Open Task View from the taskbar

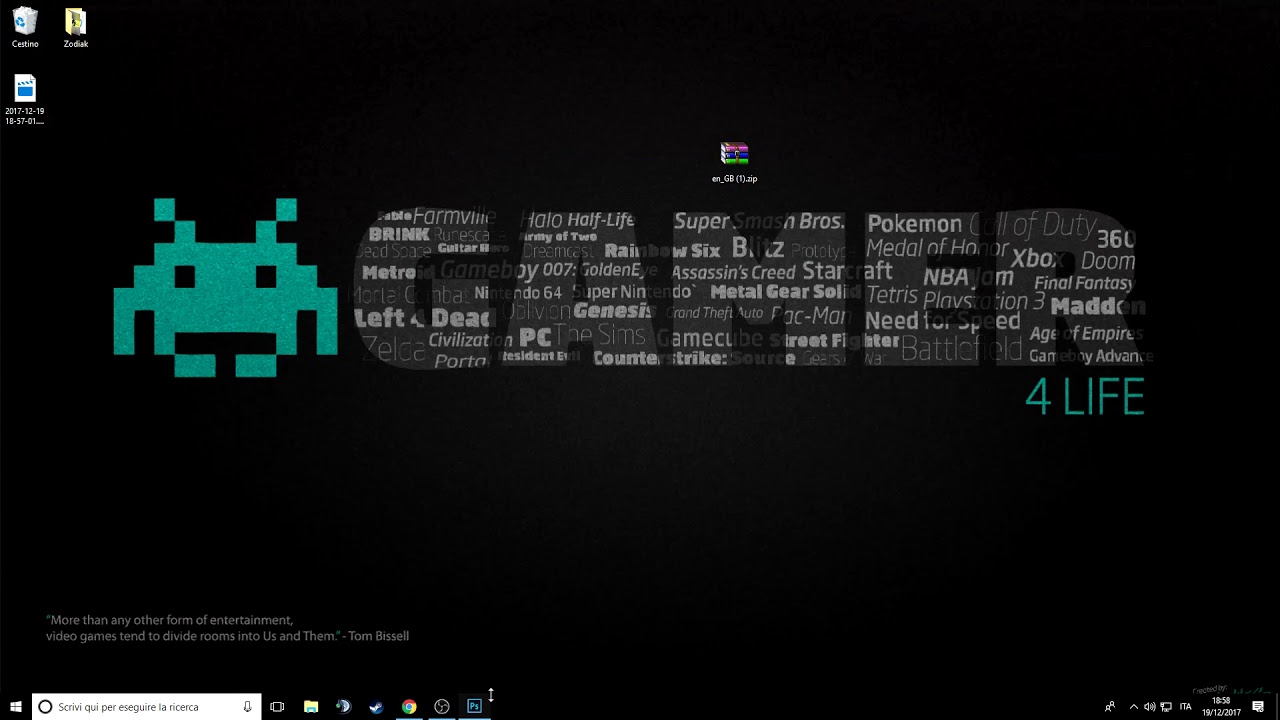[277, 707]
